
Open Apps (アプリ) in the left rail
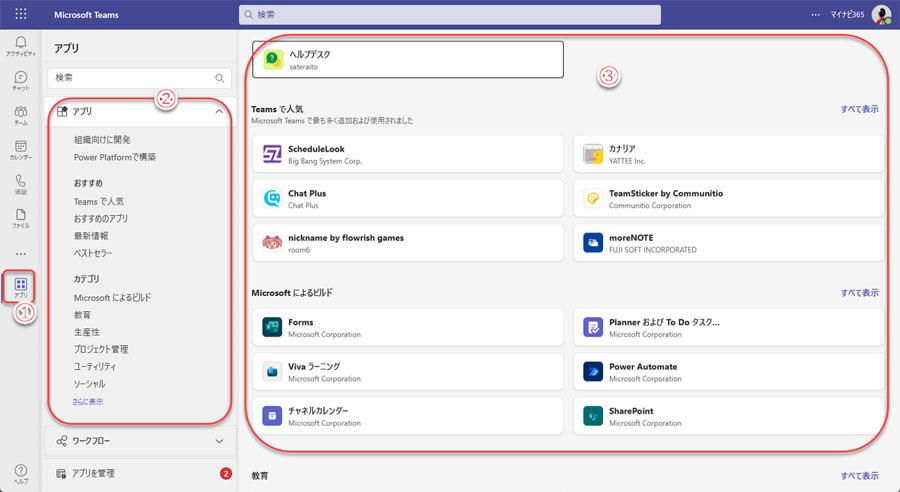(x=21, y=287)
